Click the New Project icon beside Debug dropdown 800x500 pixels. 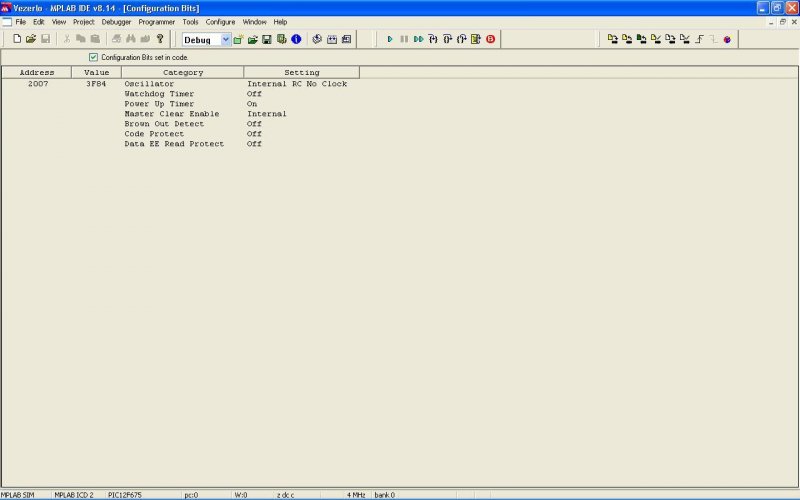click(238, 39)
